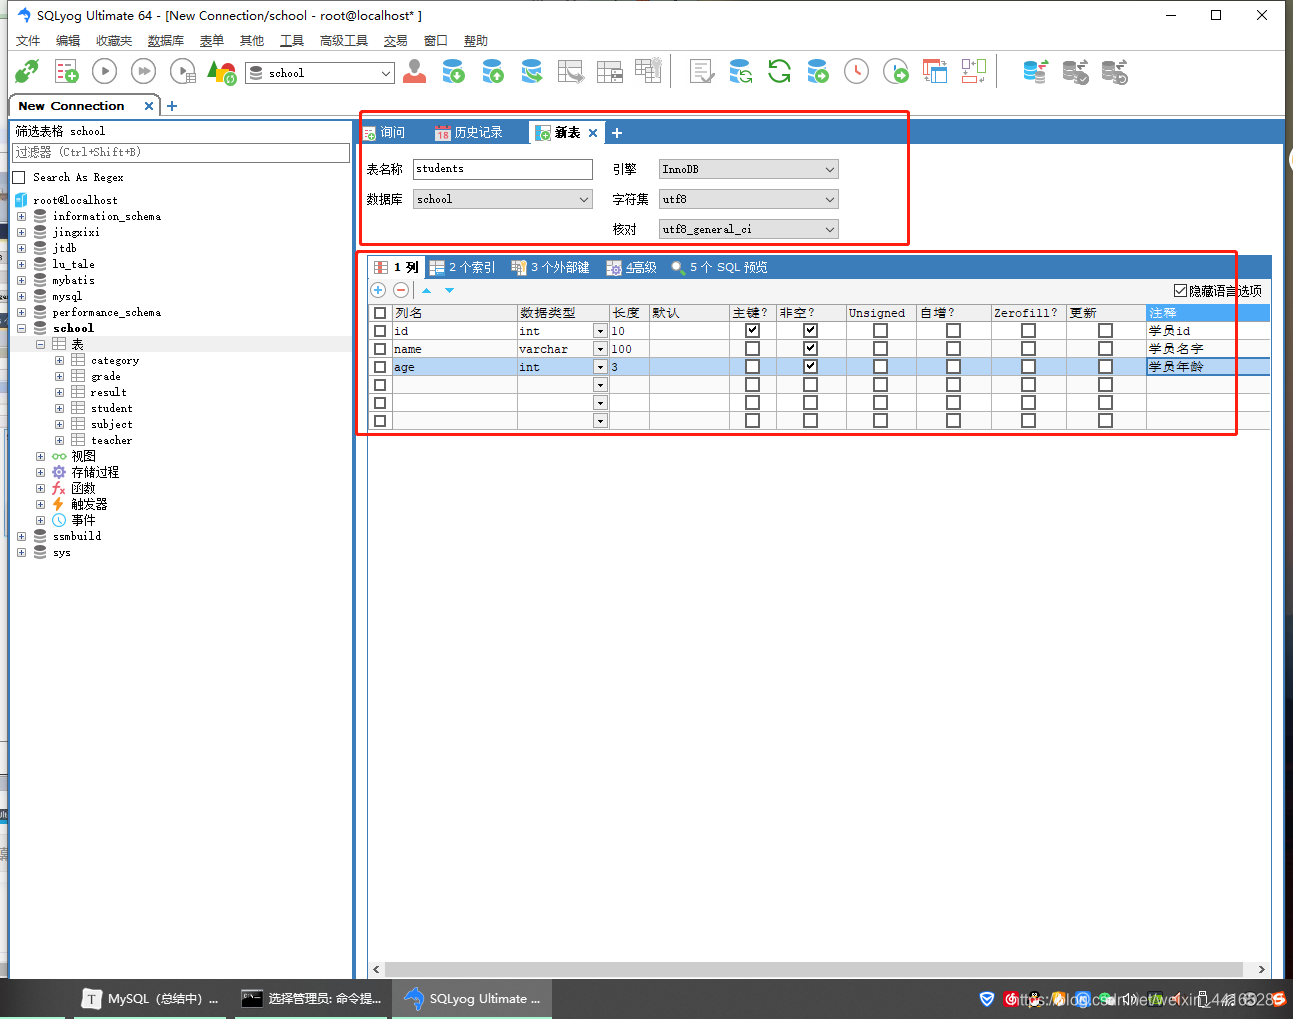The width and height of the screenshot is (1293, 1019).
Task: Close the 新表 tab
Action: 593,132
